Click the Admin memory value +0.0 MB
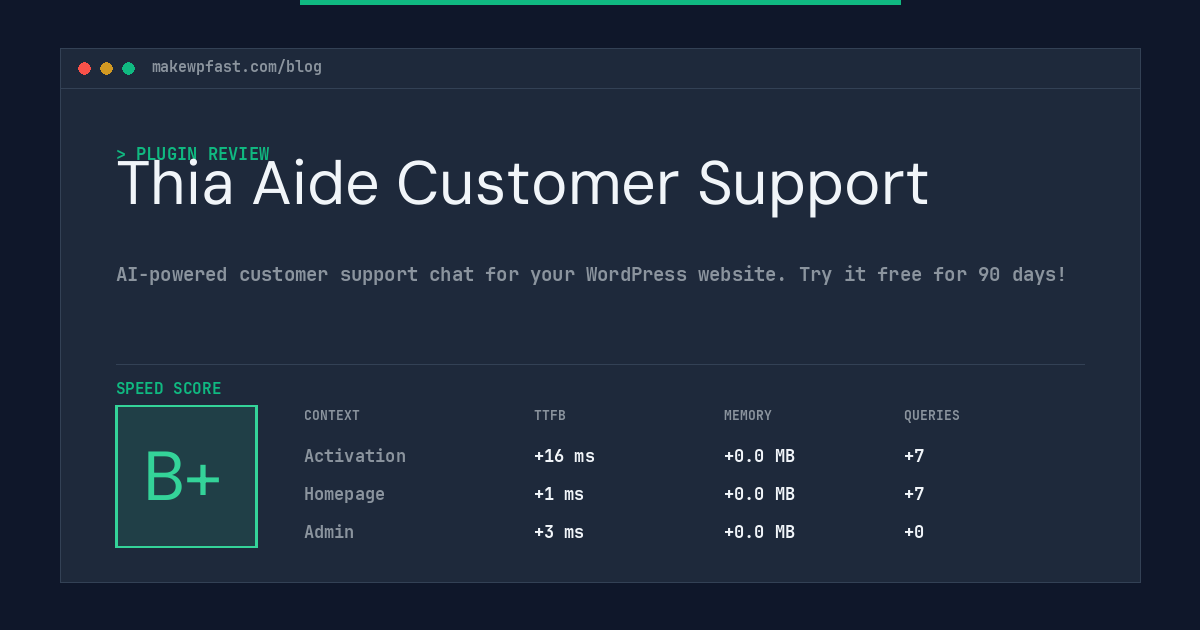 click(759, 532)
